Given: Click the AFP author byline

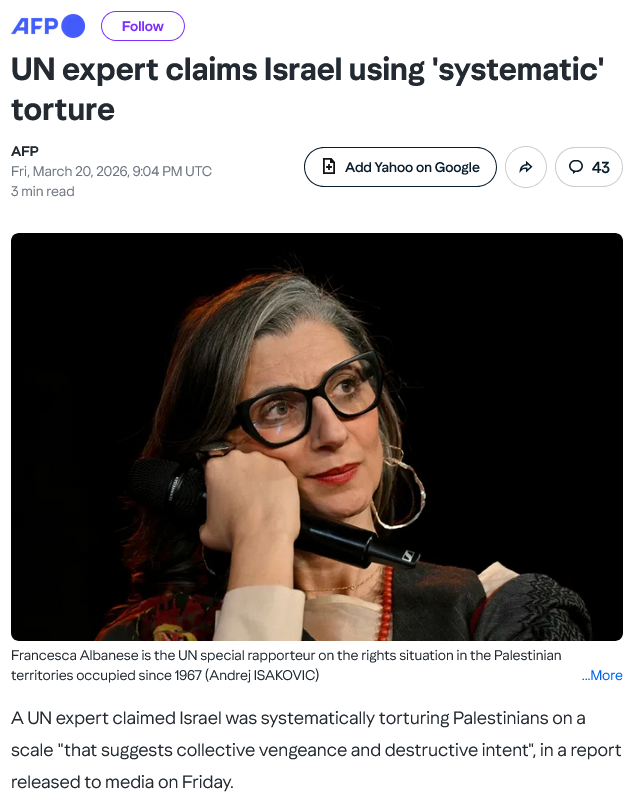Looking at the screenshot, I should [x=25, y=151].
